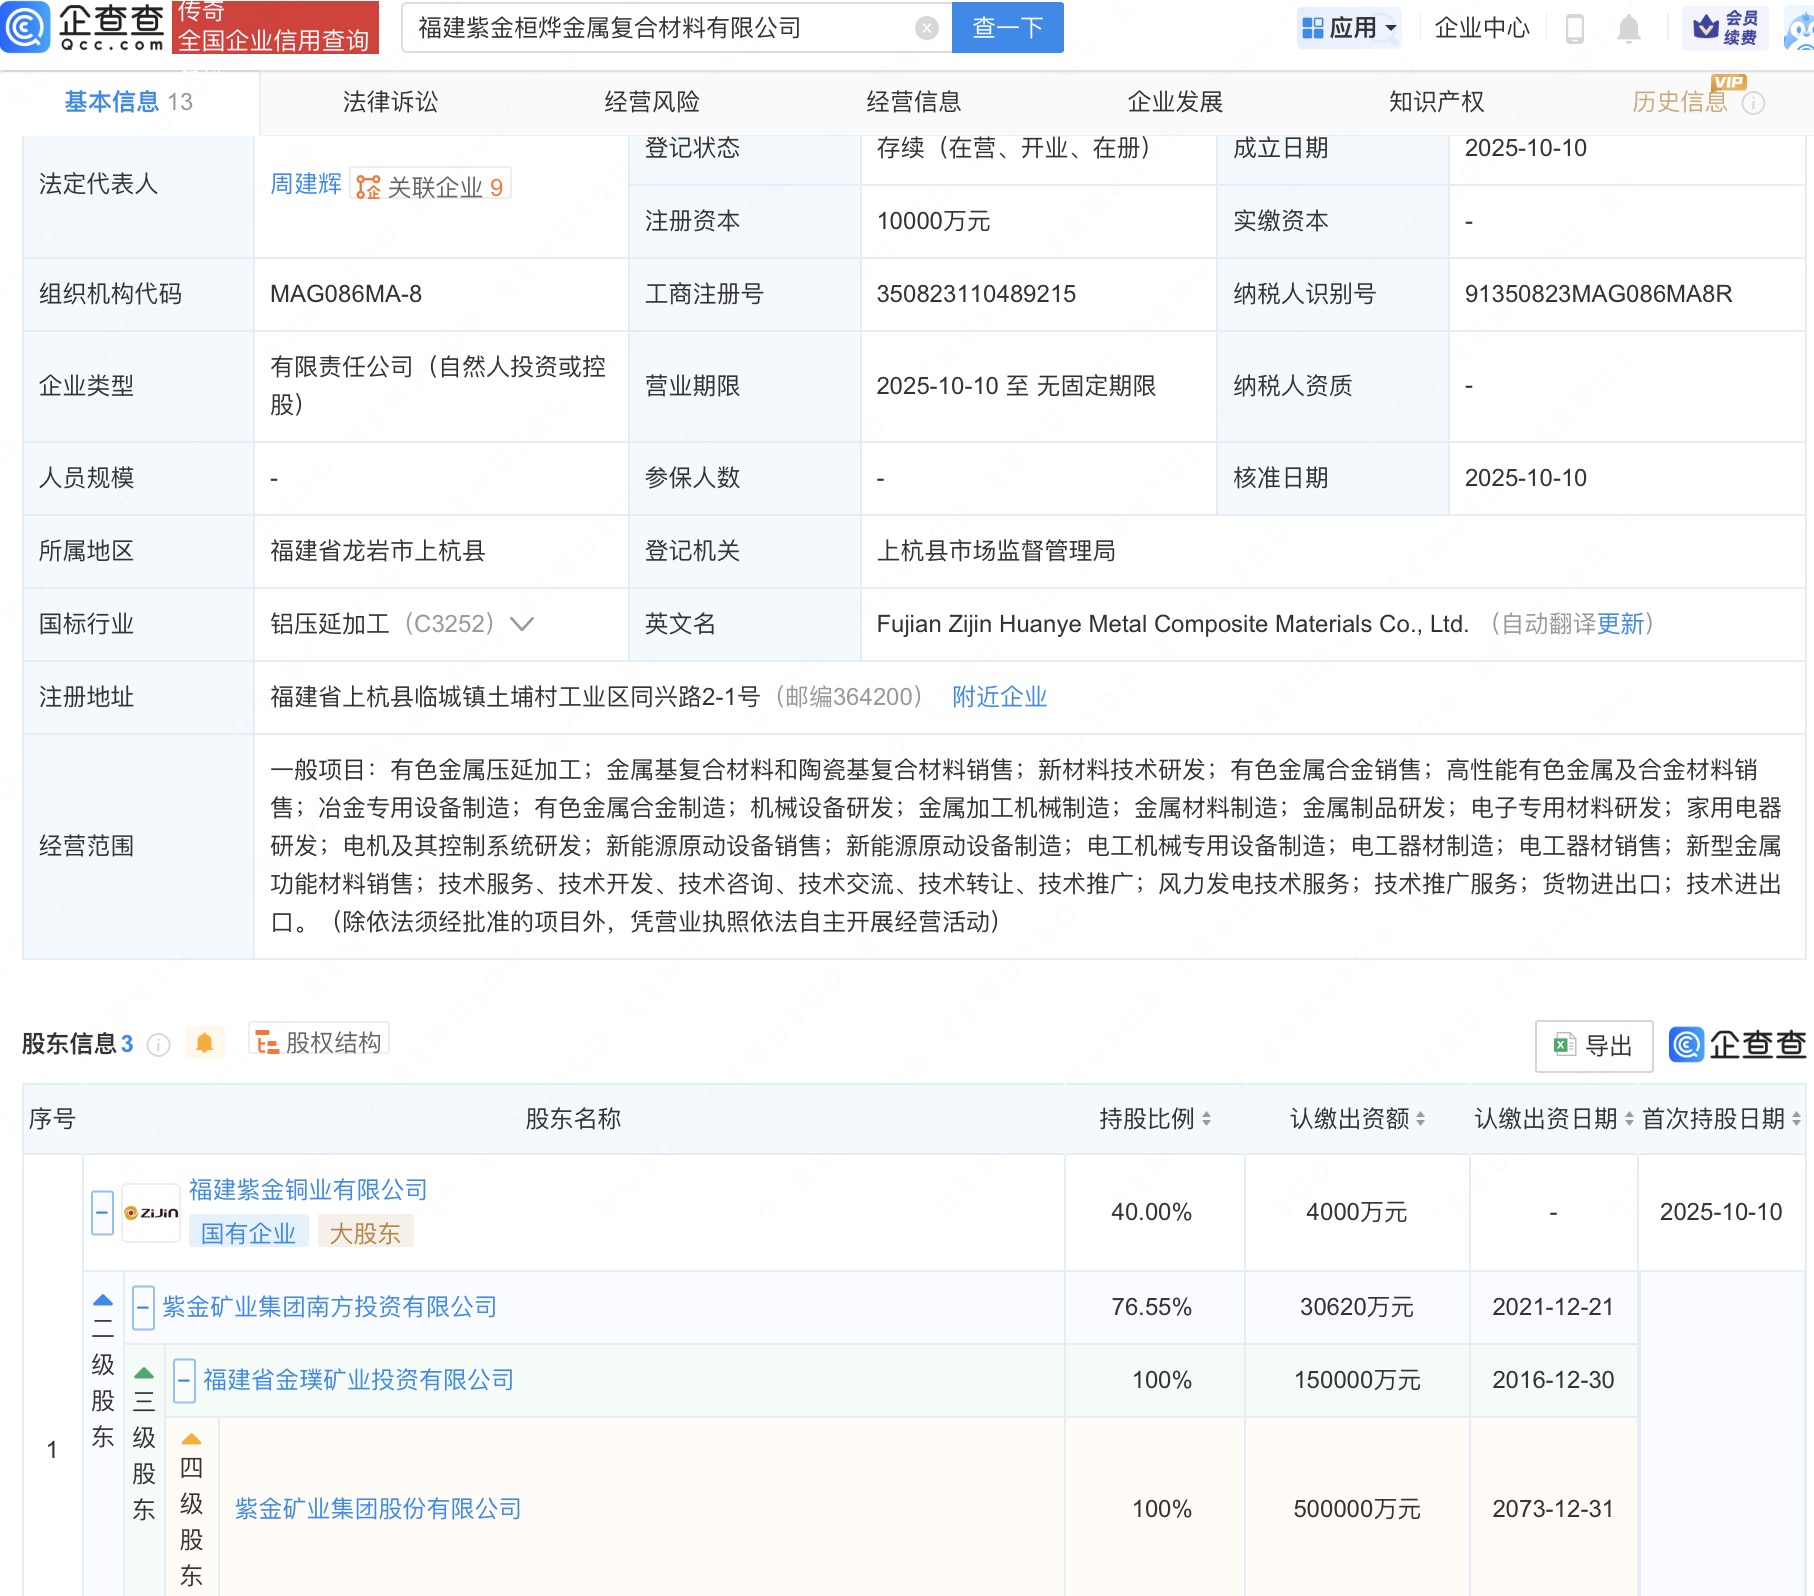Click the shareholder alert bell icon
The height and width of the screenshot is (1596, 1814).
(204, 1044)
